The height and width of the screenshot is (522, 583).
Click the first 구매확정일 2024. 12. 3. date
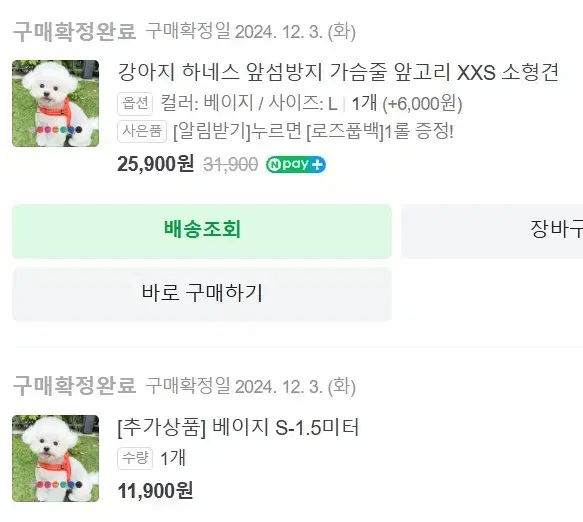coord(251,32)
